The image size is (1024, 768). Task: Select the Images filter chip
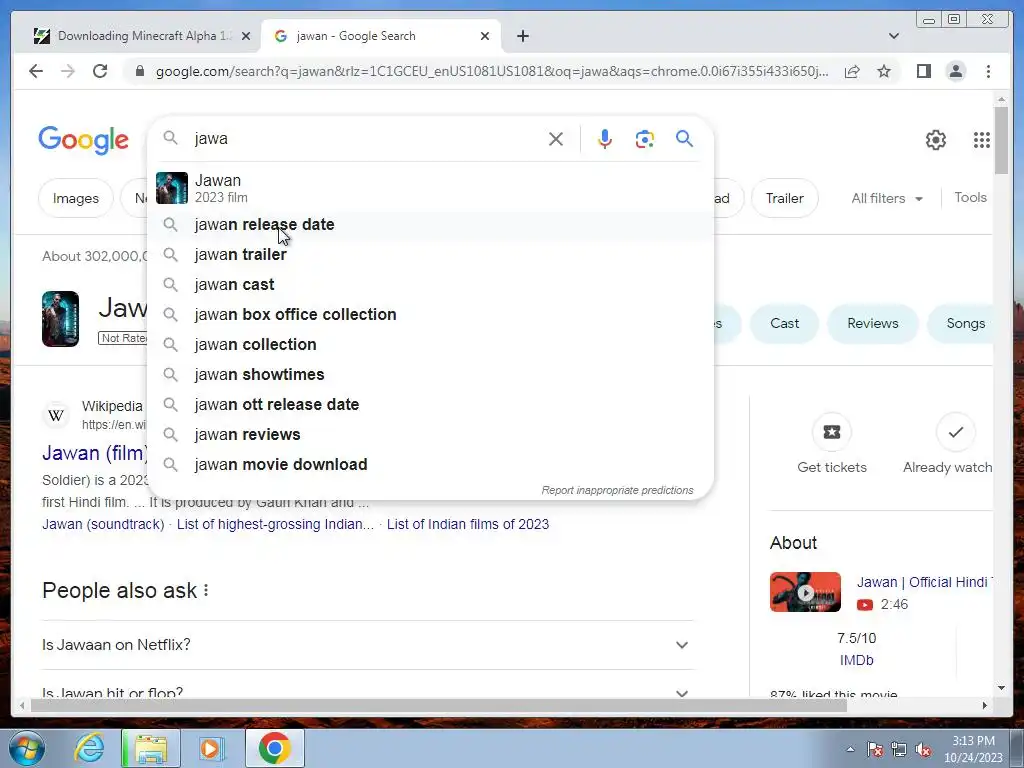(76, 199)
